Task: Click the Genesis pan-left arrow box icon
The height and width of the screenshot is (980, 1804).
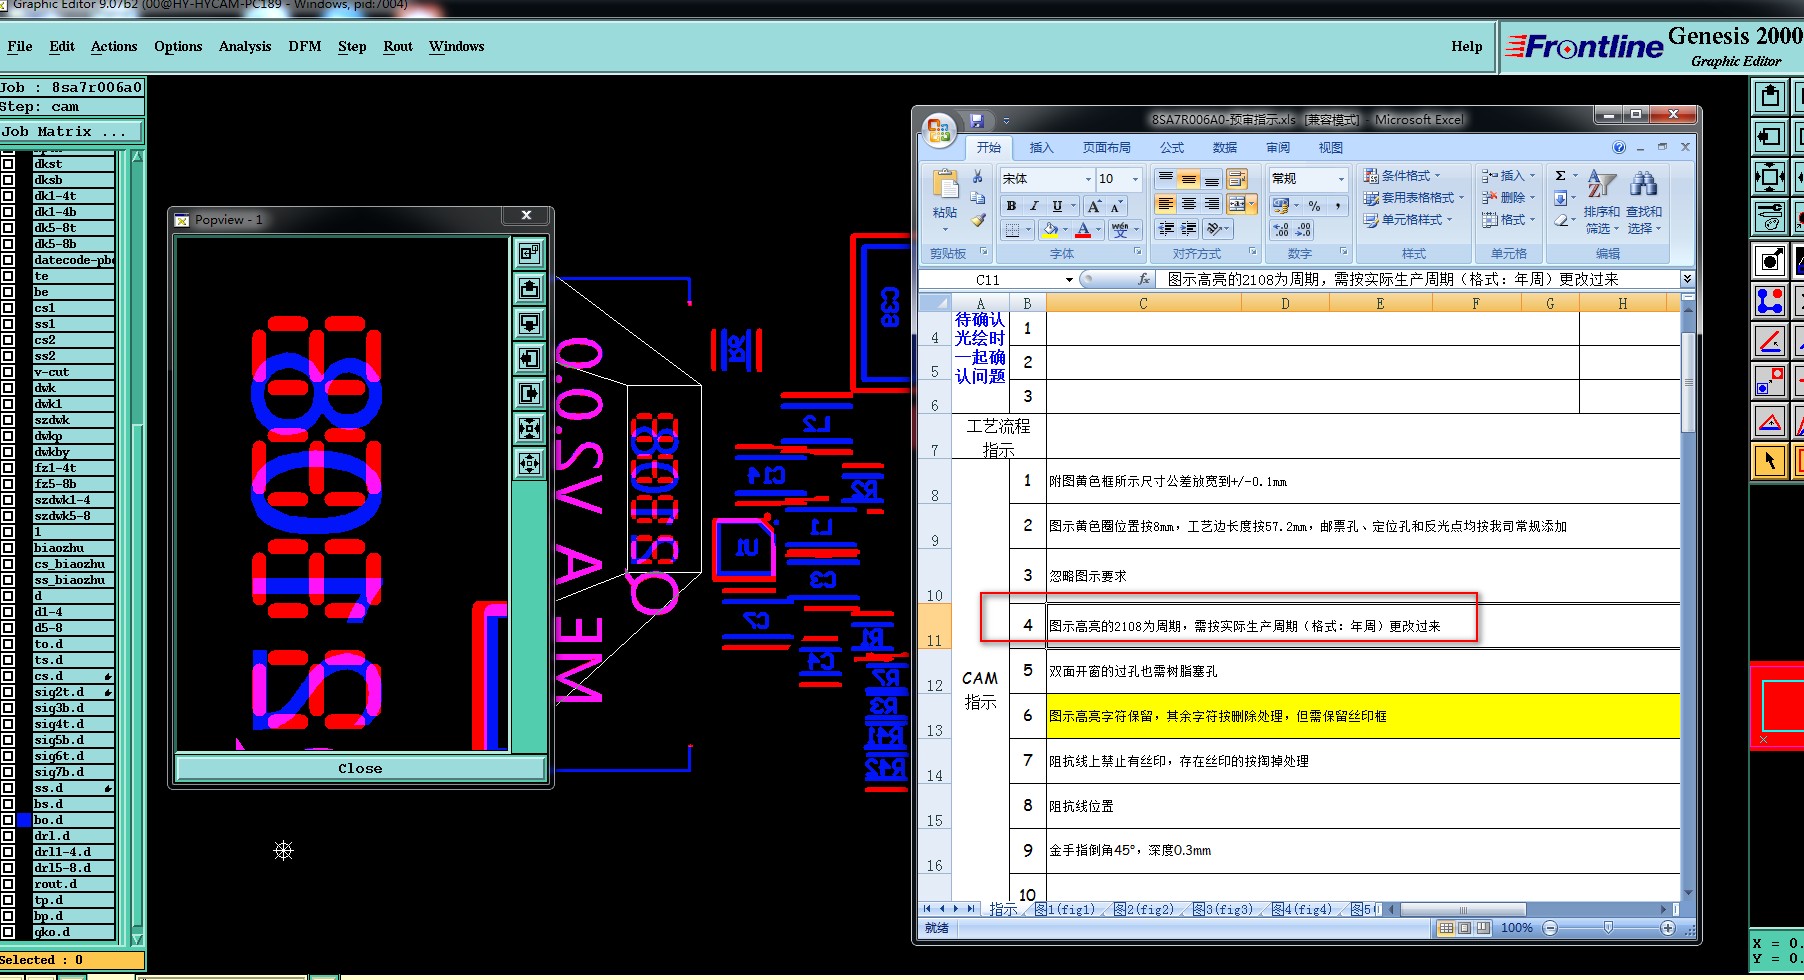Action: pos(1770,137)
